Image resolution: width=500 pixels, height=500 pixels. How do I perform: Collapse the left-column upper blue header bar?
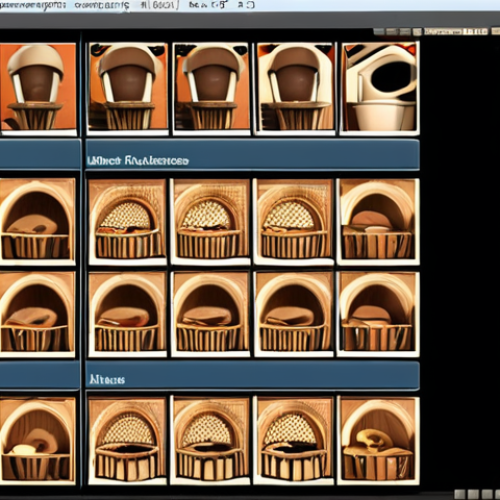point(40,155)
